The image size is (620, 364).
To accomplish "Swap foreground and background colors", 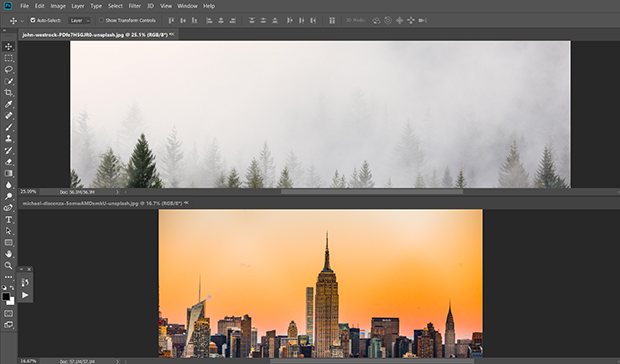I will [12, 288].
